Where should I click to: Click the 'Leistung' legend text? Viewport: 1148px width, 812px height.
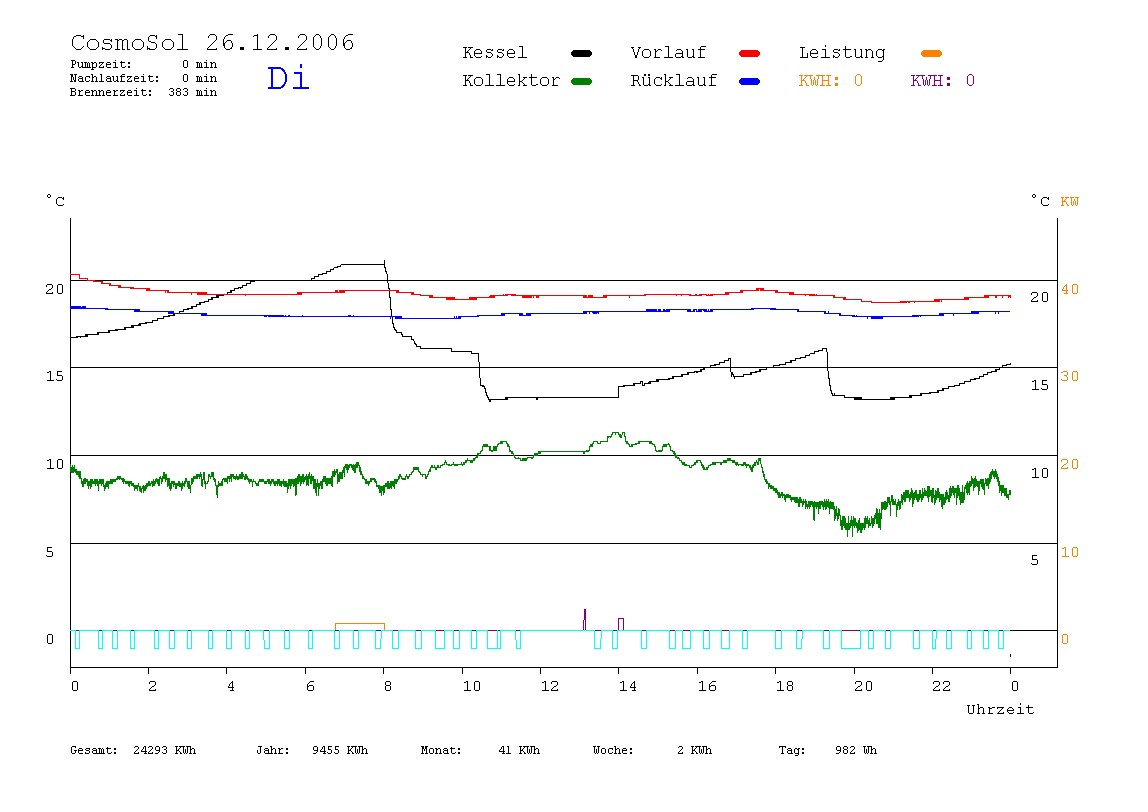tap(842, 53)
